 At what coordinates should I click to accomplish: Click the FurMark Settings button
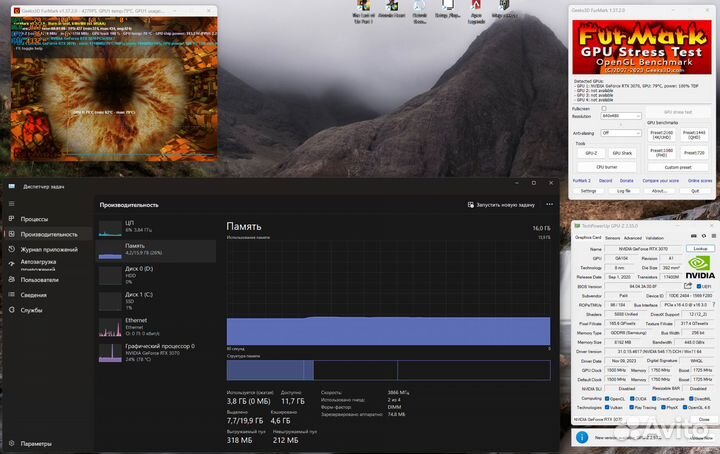[588, 191]
